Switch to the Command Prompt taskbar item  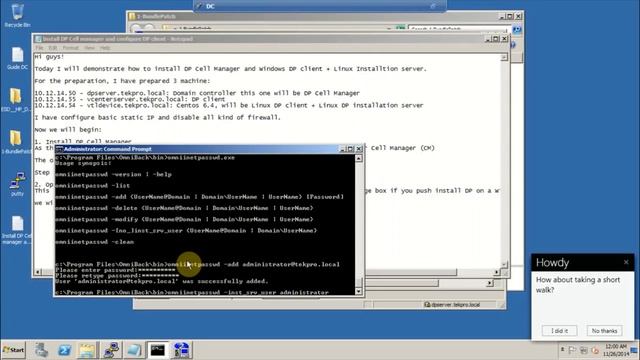pyautogui.click(x=158, y=350)
